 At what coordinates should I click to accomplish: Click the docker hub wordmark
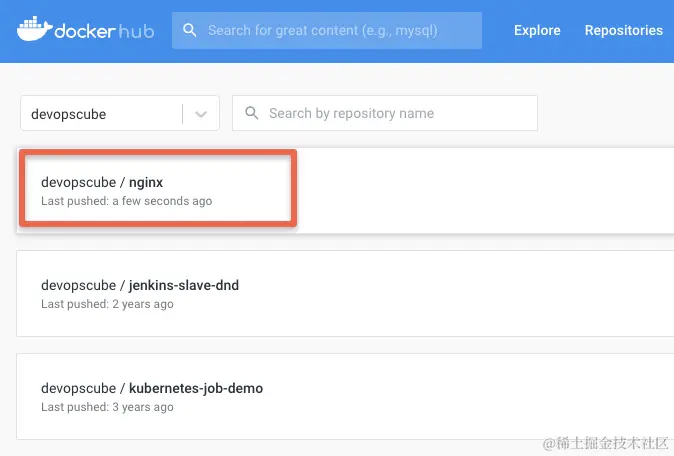point(104,31)
